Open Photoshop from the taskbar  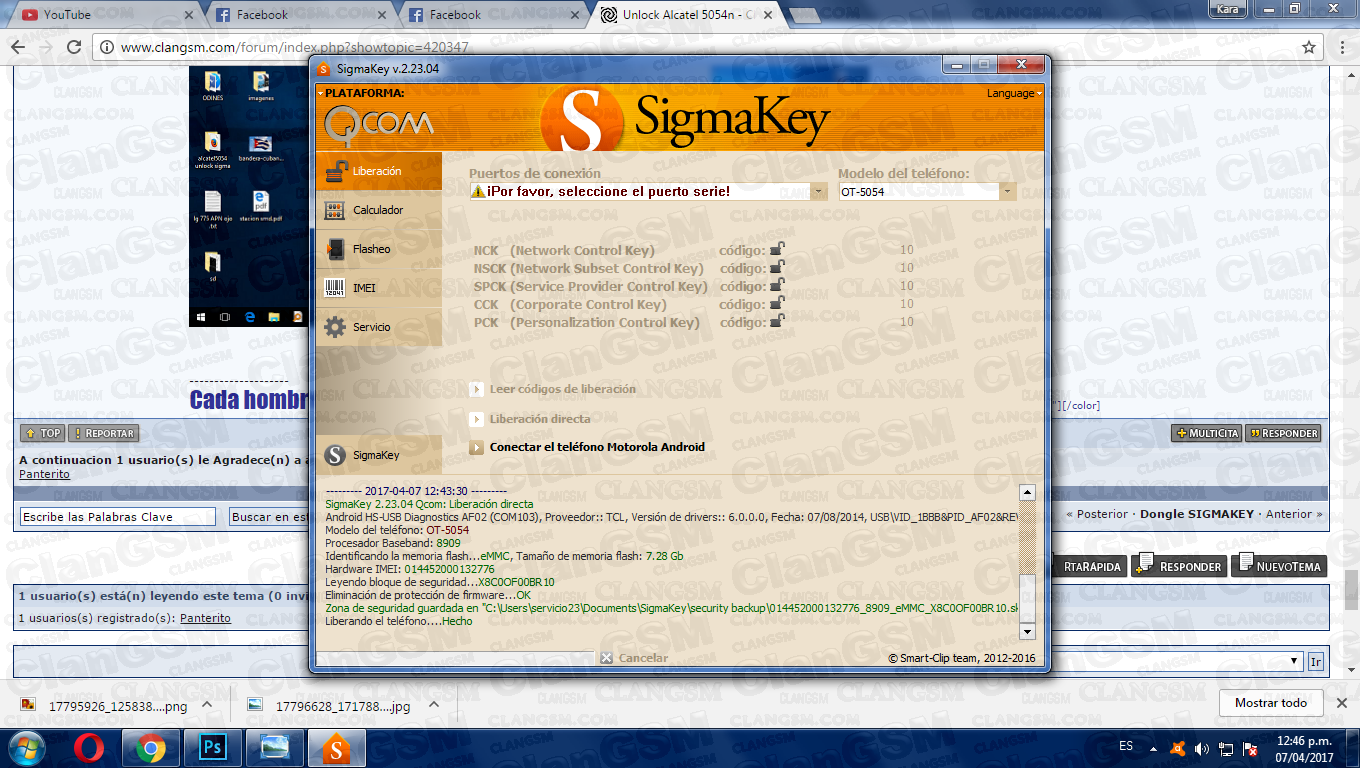[x=213, y=748]
